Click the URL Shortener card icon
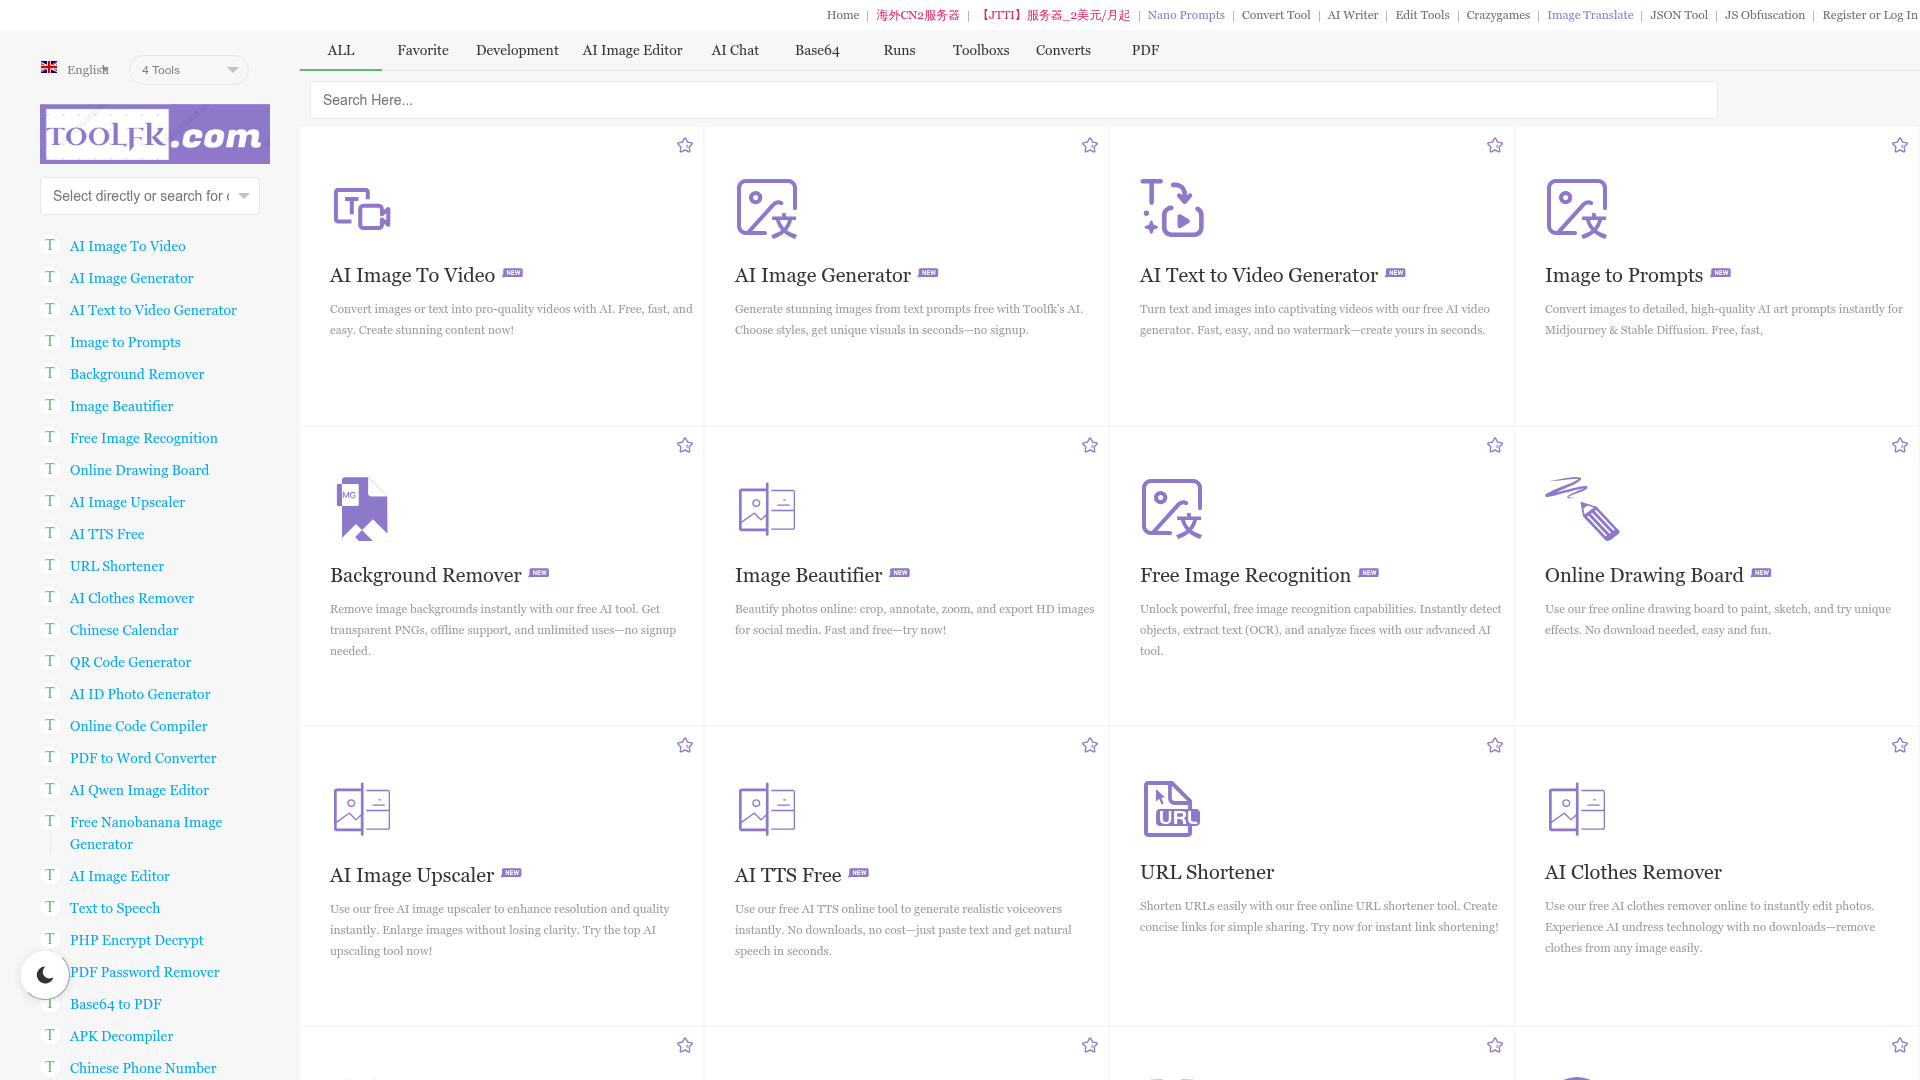Image resolution: width=1920 pixels, height=1080 pixels. 1172,809
